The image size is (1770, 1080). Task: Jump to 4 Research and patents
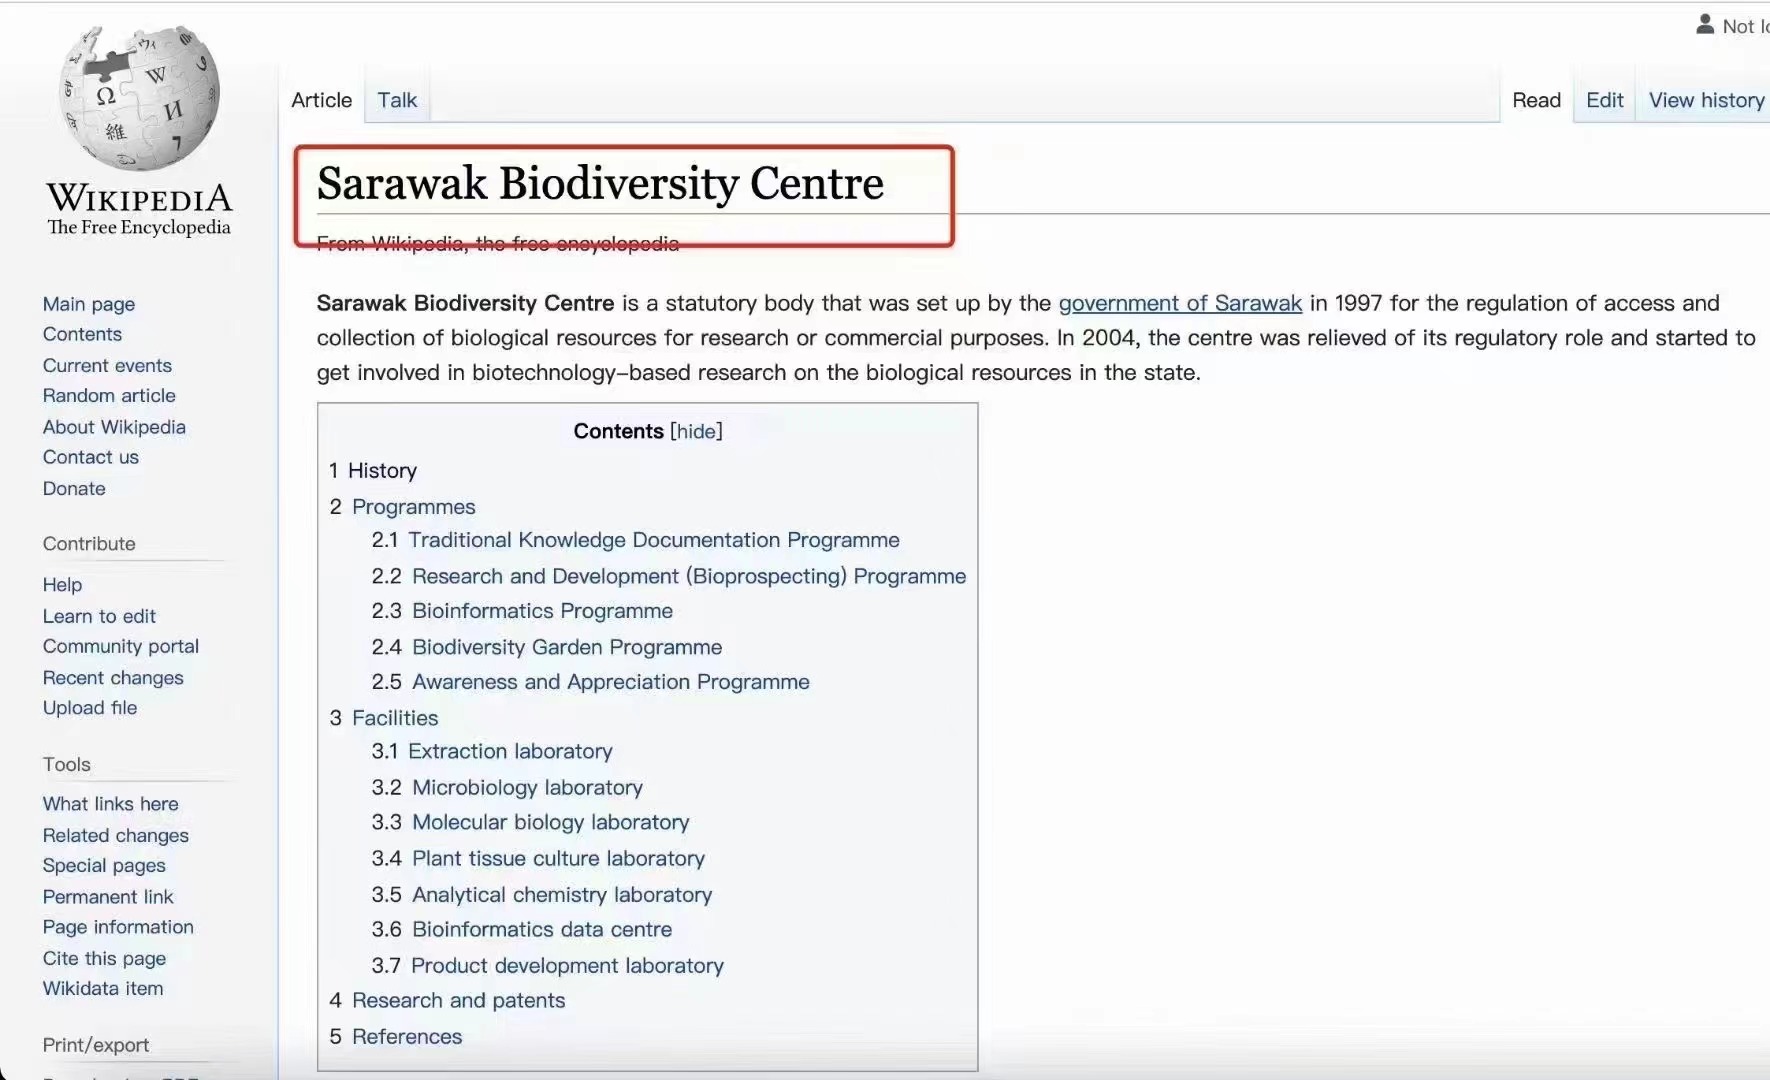[x=447, y=1000]
